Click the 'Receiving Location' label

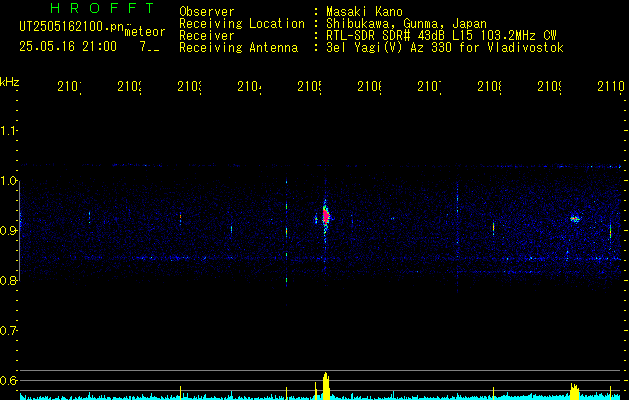[x=242, y=24]
